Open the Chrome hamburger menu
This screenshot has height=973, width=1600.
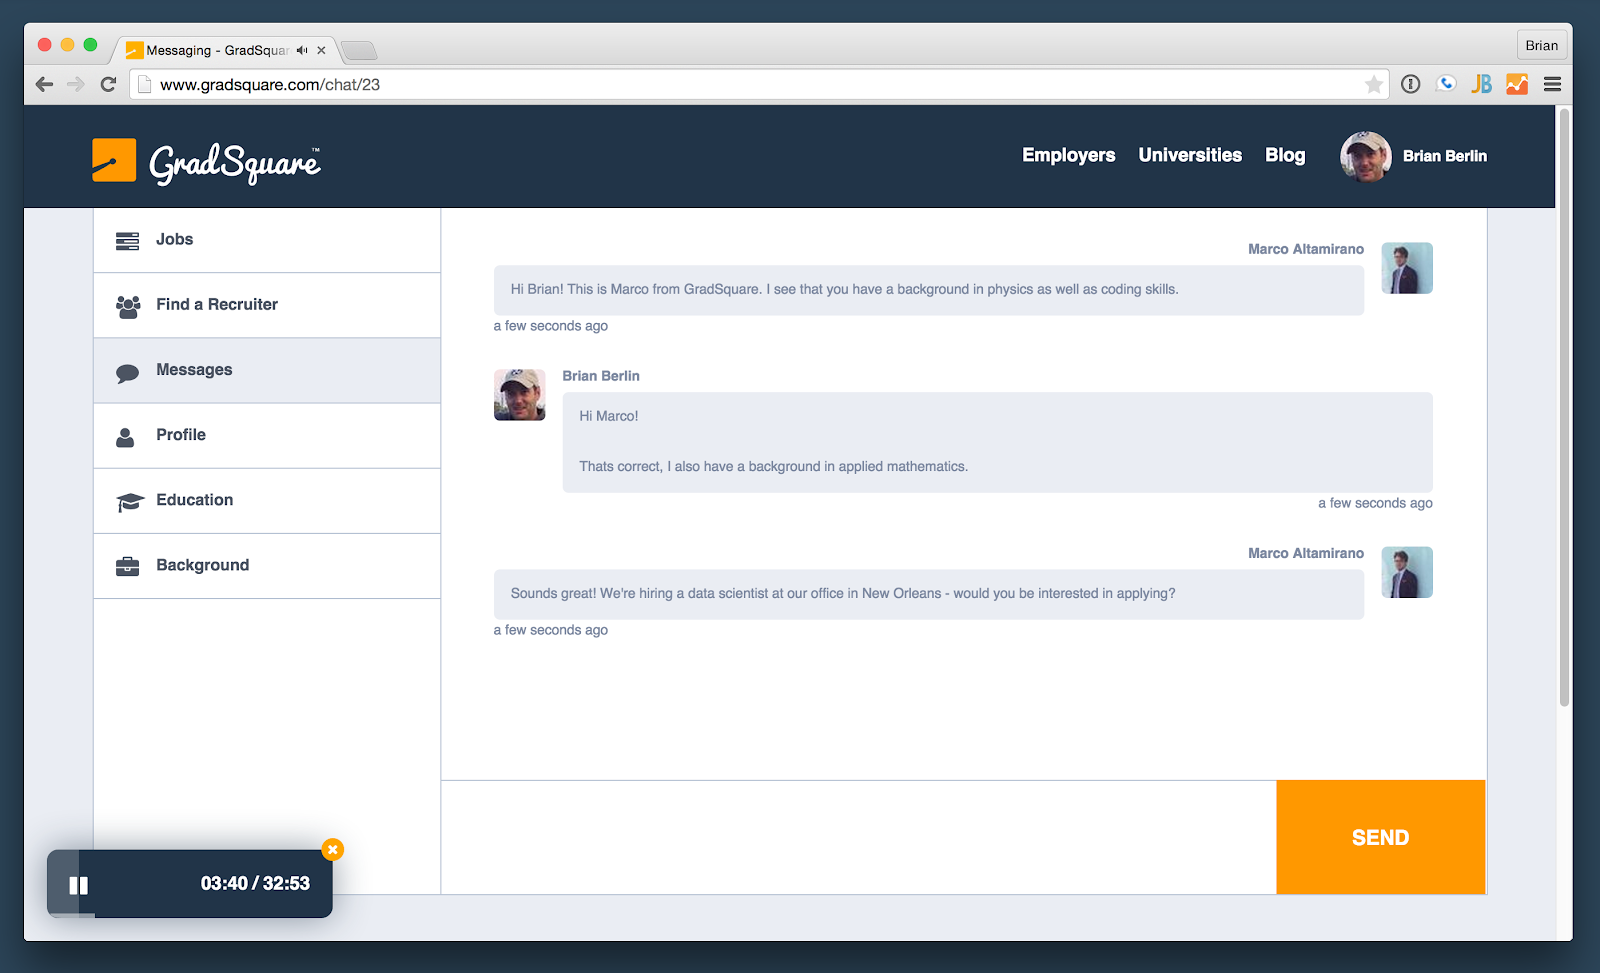click(x=1552, y=85)
